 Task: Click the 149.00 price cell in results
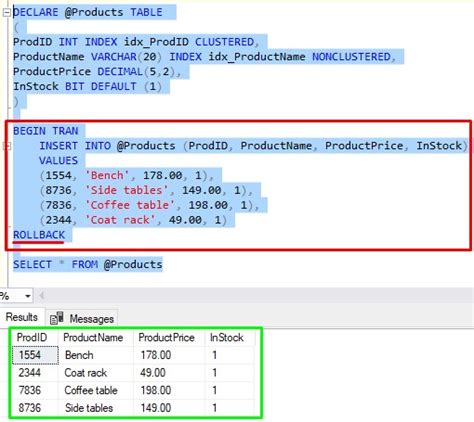coord(169,408)
